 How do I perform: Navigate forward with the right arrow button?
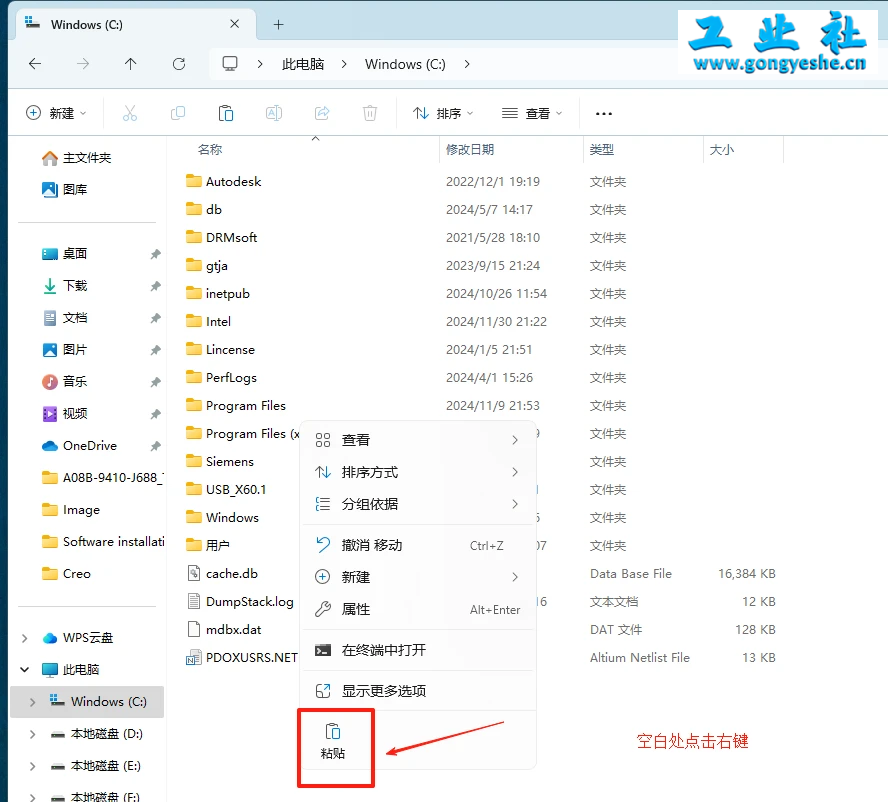(x=83, y=64)
